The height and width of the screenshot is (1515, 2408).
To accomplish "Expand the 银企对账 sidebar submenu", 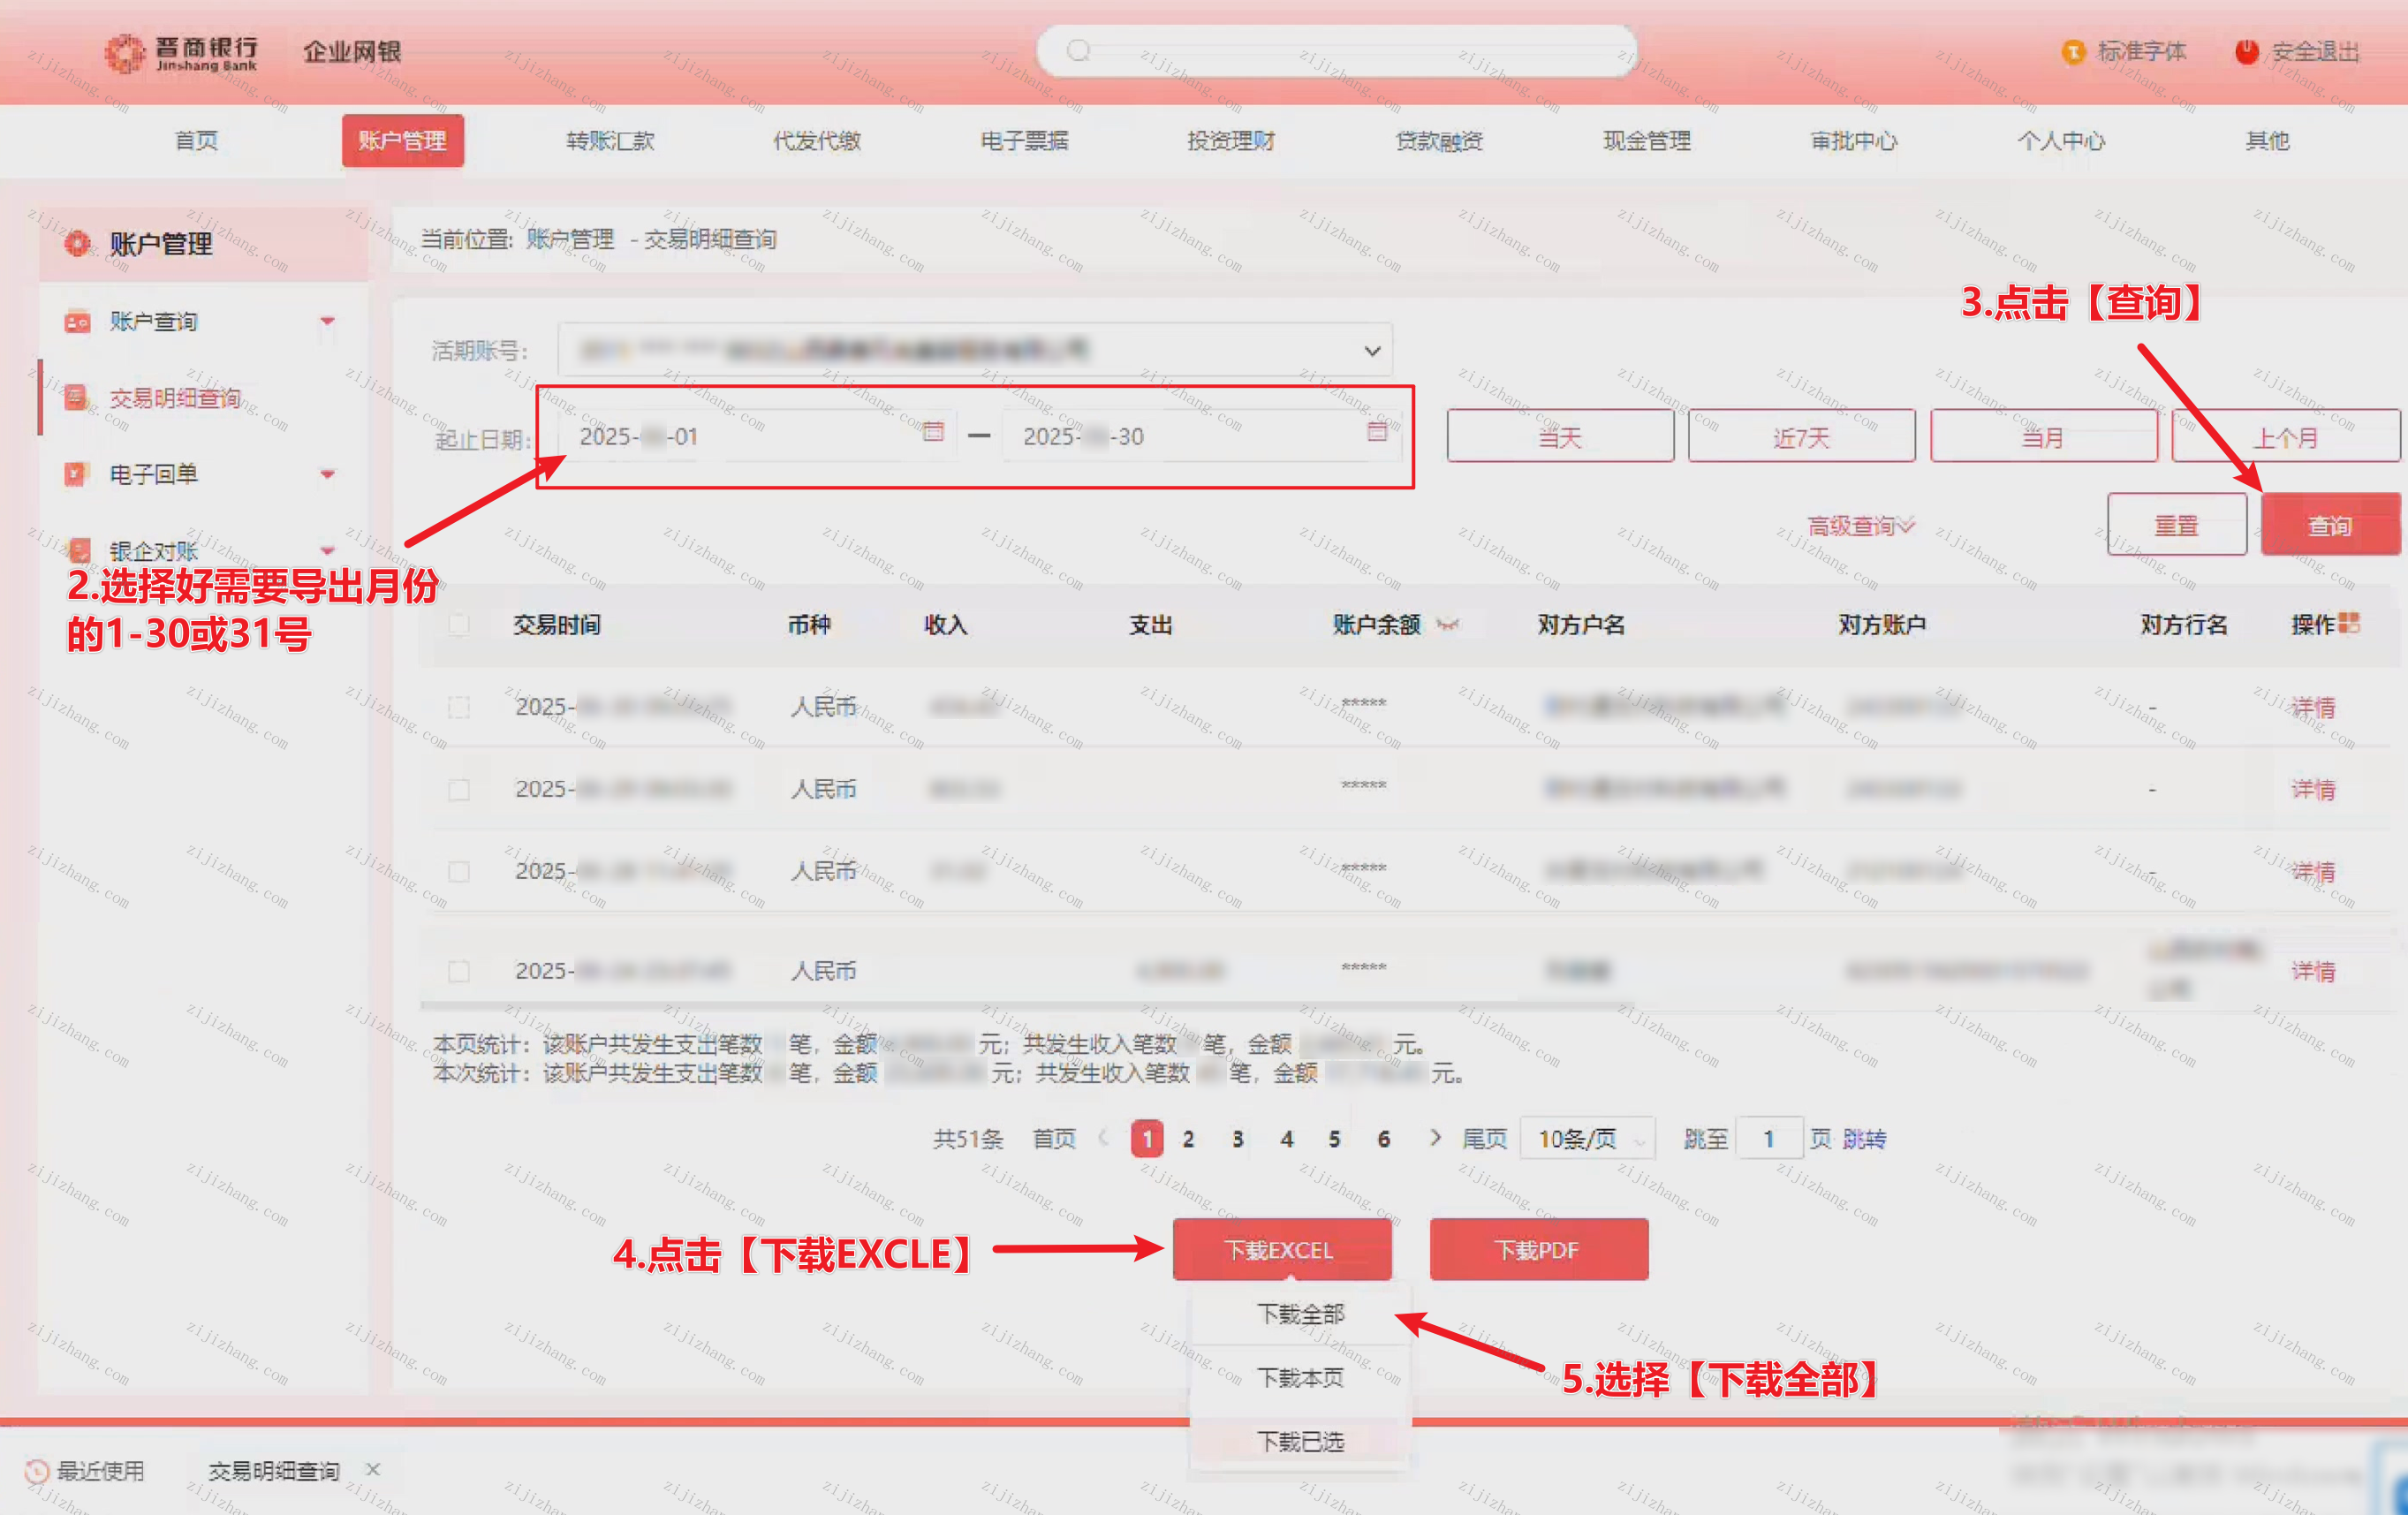I will point(327,551).
